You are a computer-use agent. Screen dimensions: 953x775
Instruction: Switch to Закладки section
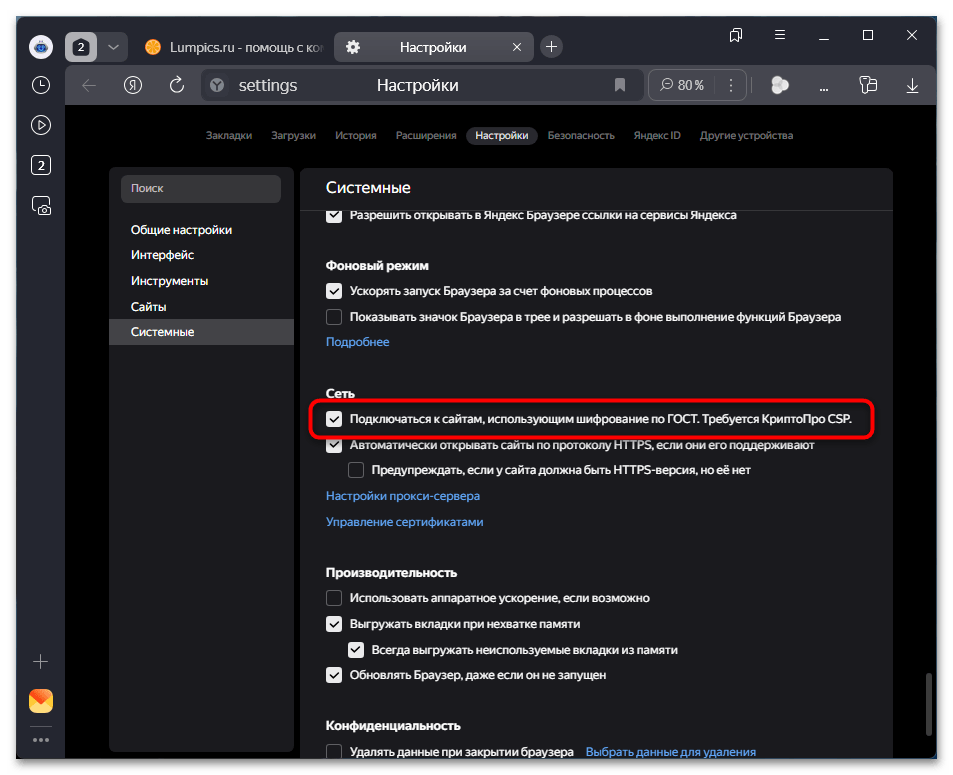pos(229,136)
